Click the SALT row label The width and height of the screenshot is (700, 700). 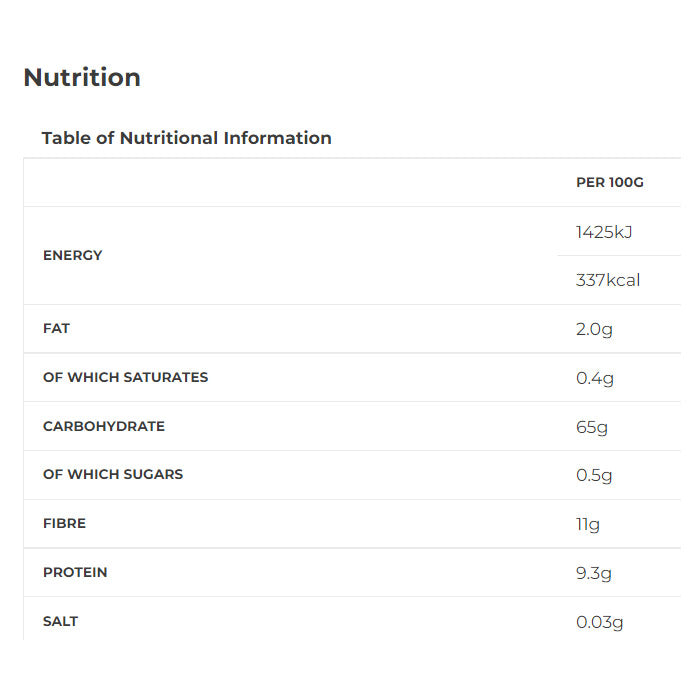(60, 621)
